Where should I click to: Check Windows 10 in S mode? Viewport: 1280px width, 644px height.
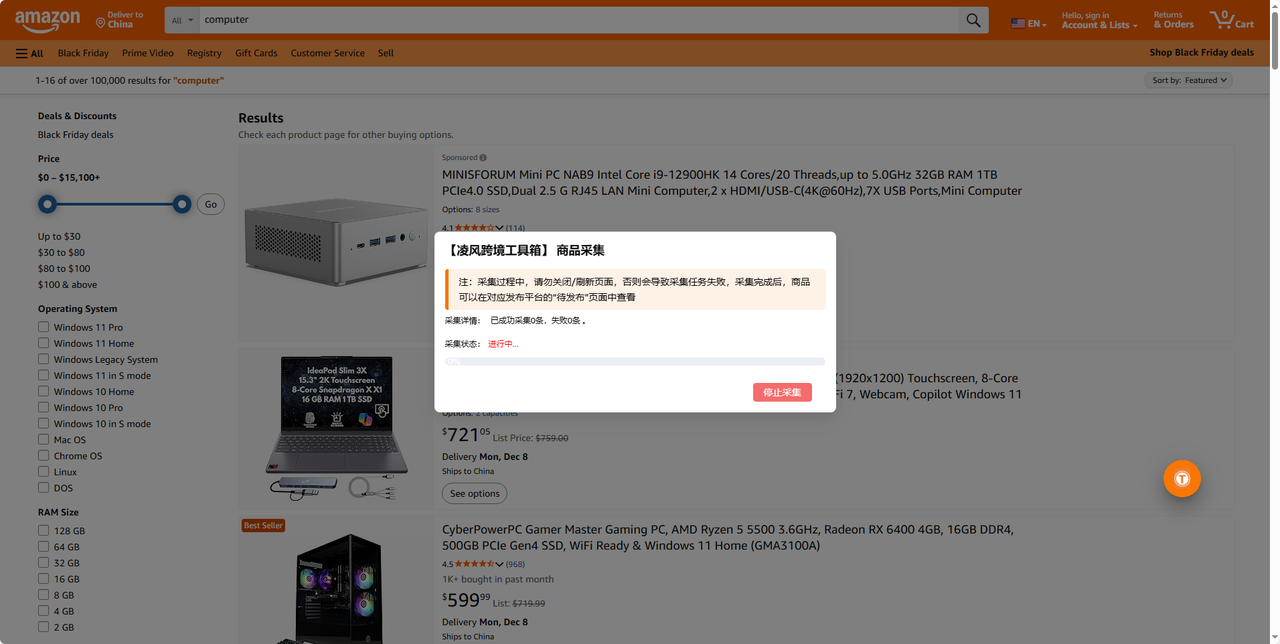(43, 423)
